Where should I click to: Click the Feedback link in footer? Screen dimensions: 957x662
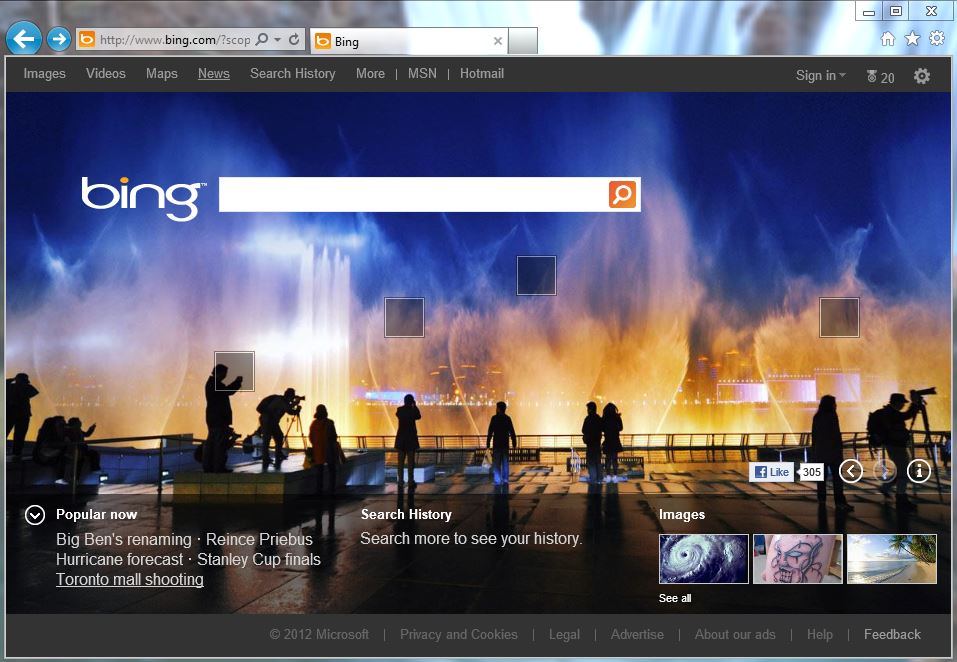coord(892,634)
